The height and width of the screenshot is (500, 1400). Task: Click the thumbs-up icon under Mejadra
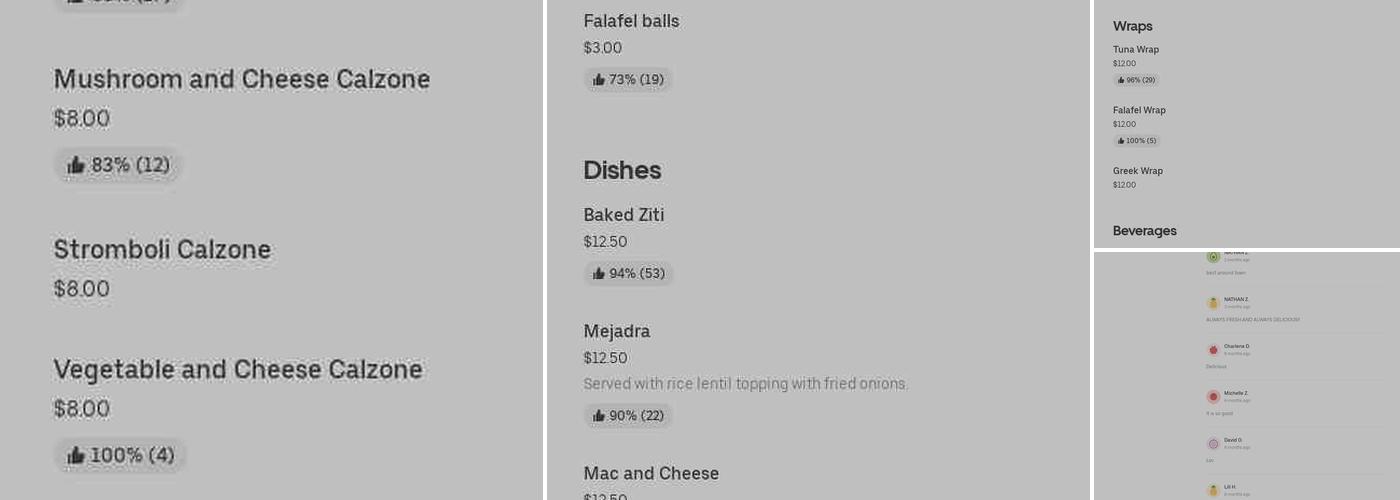(x=599, y=416)
